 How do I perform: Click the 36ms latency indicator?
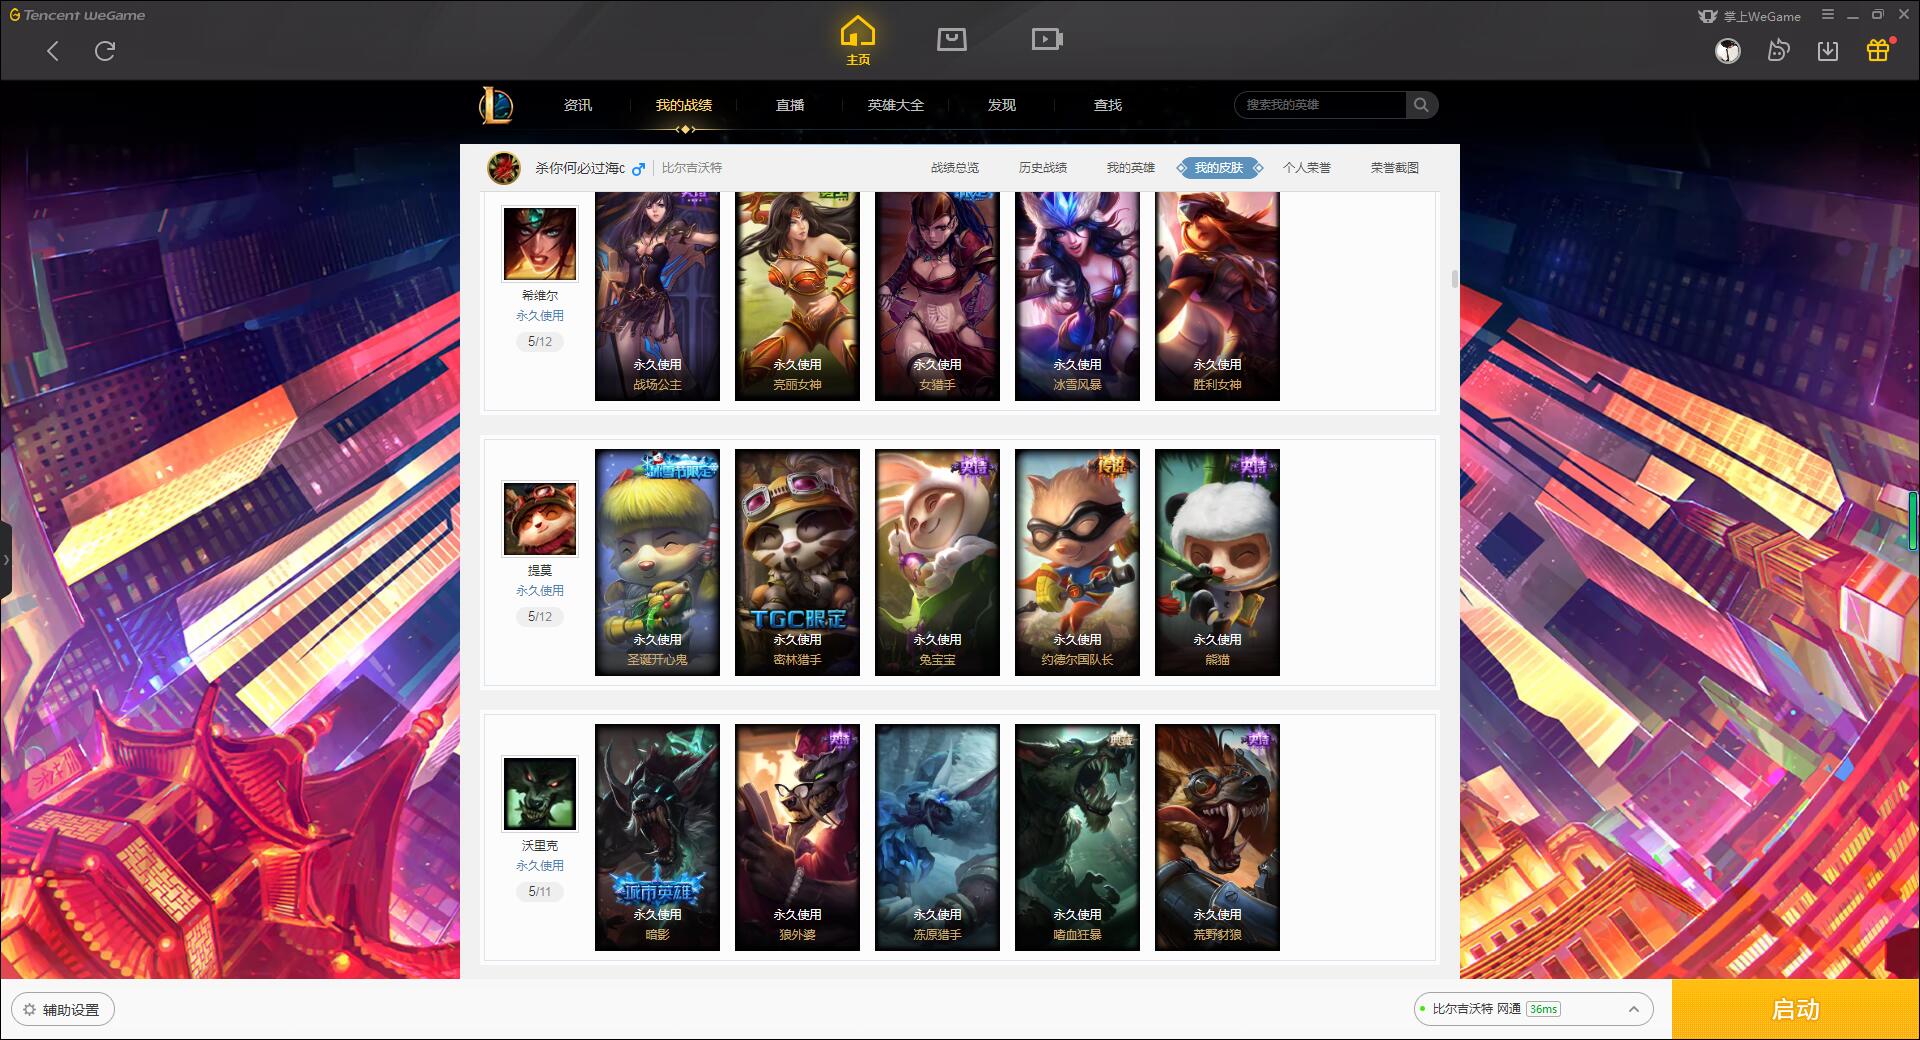coord(1543,1009)
